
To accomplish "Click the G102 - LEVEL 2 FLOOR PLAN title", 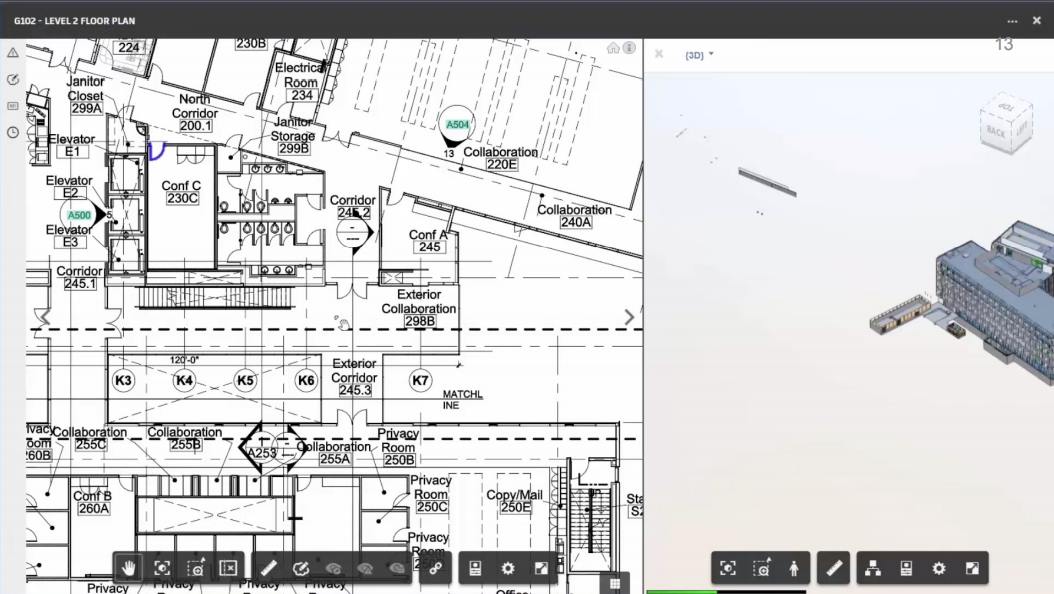I will click(x=75, y=21).
